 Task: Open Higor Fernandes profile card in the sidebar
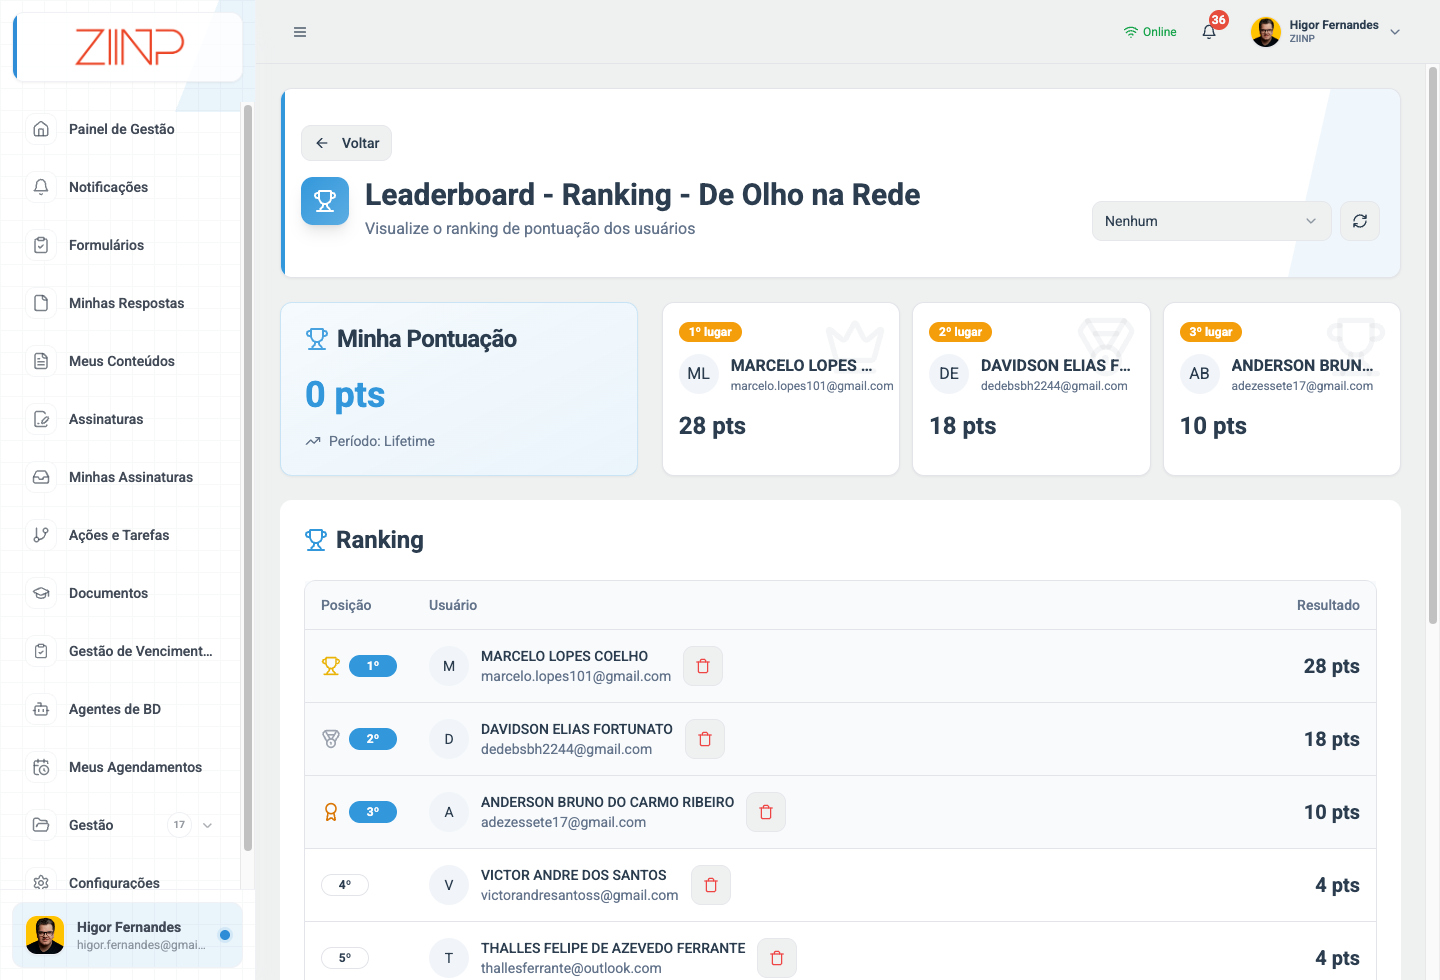127,935
